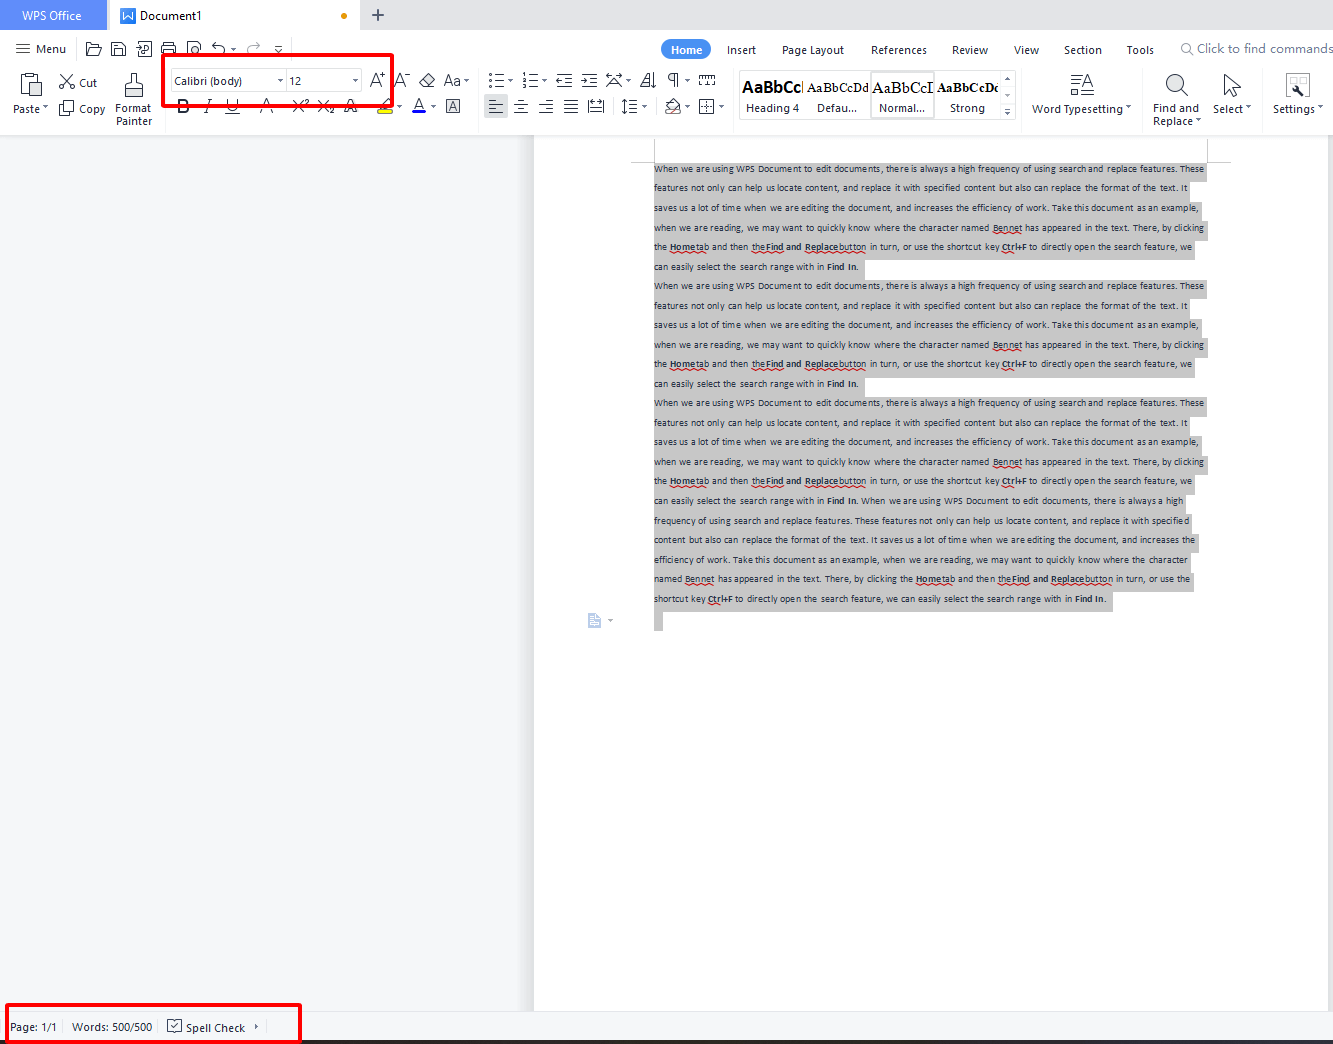This screenshot has height=1044, width=1333.
Task: Toggle italic formatting
Action: point(207,106)
